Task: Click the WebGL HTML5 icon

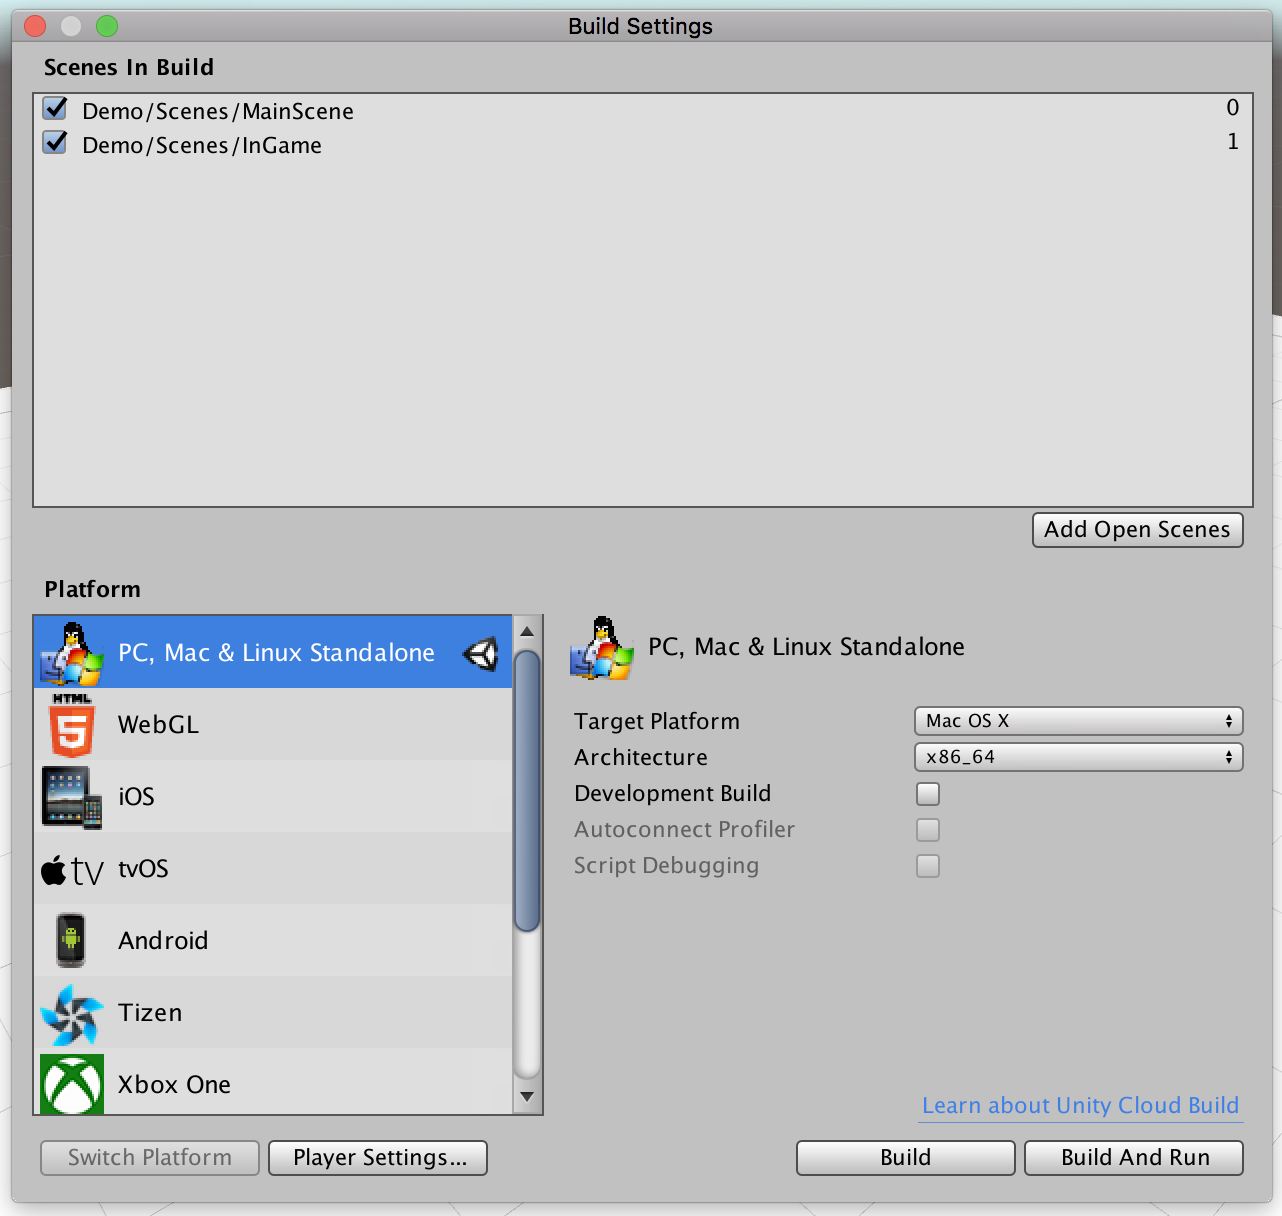Action: (x=72, y=725)
